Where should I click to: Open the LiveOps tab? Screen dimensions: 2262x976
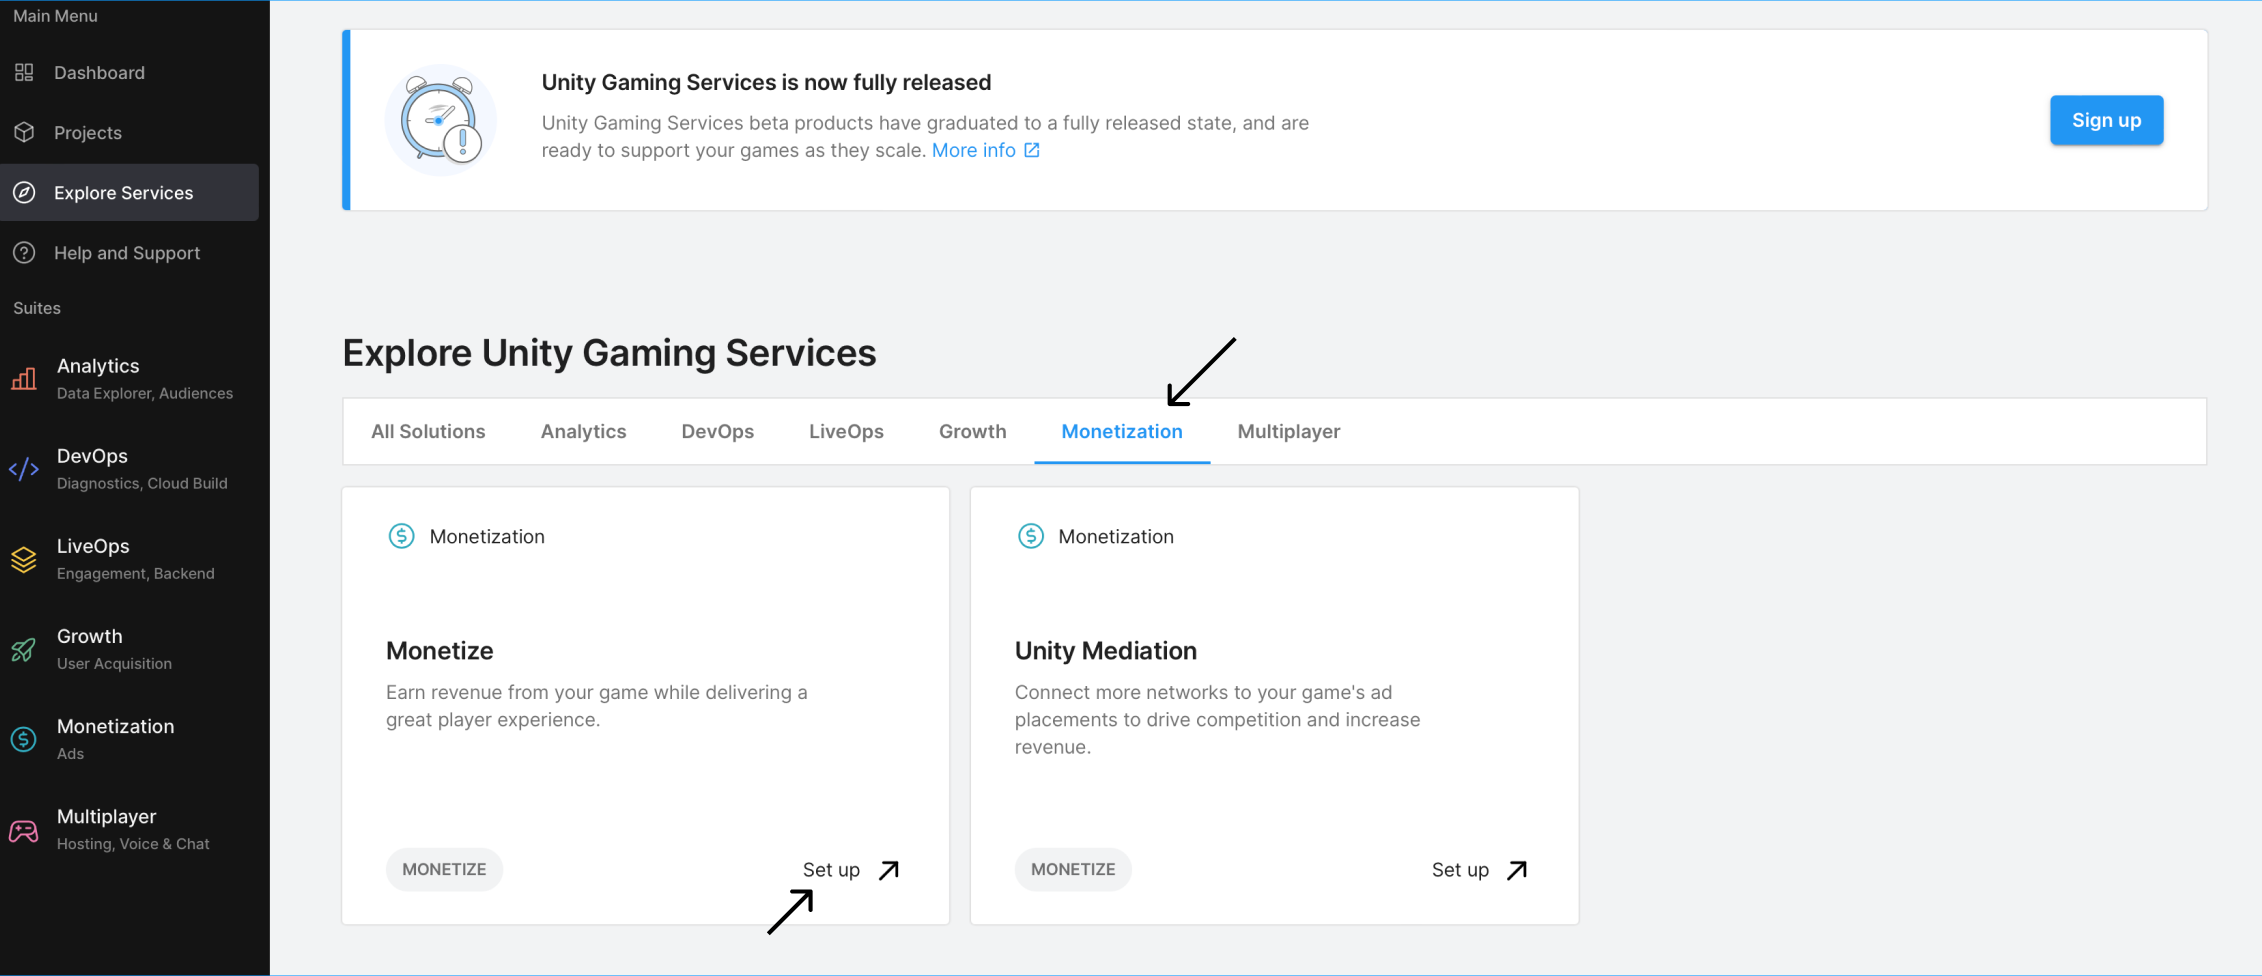point(846,432)
